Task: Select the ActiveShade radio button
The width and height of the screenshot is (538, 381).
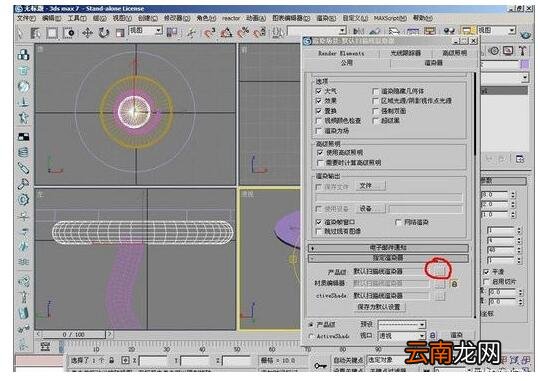Action: tap(311, 336)
